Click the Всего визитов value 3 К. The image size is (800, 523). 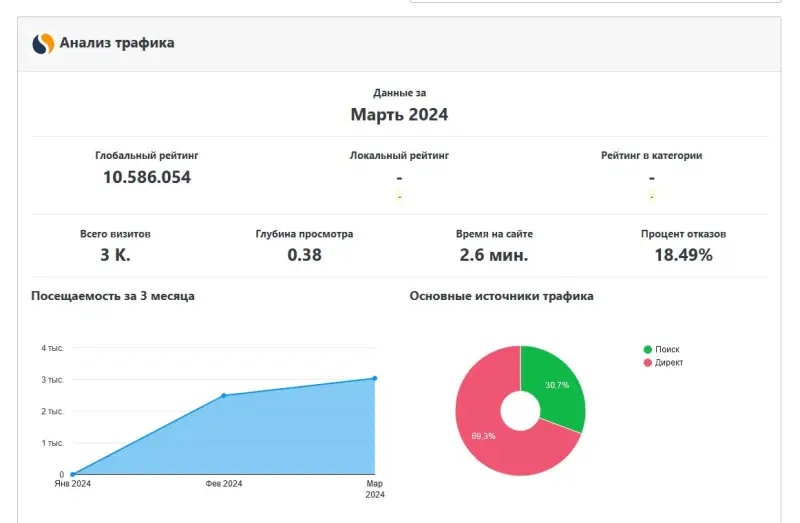[x=115, y=254]
